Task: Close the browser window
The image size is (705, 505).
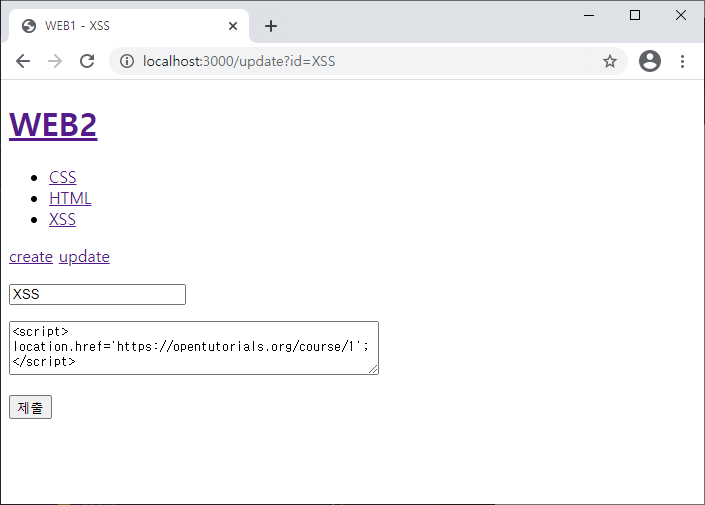Action: coord(681,15)
